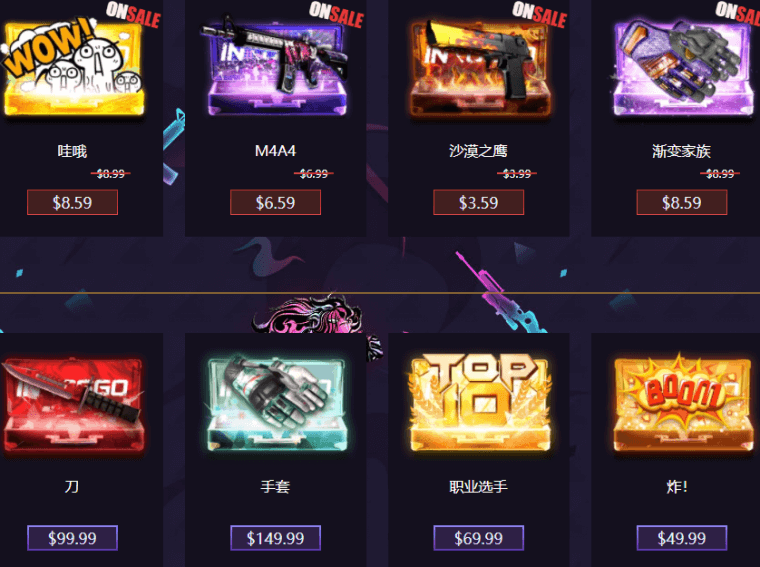Purchase the knife case for $99.99
Image resolution: width=760 pixels, height=567 pixels.
(x=72, y=538)
